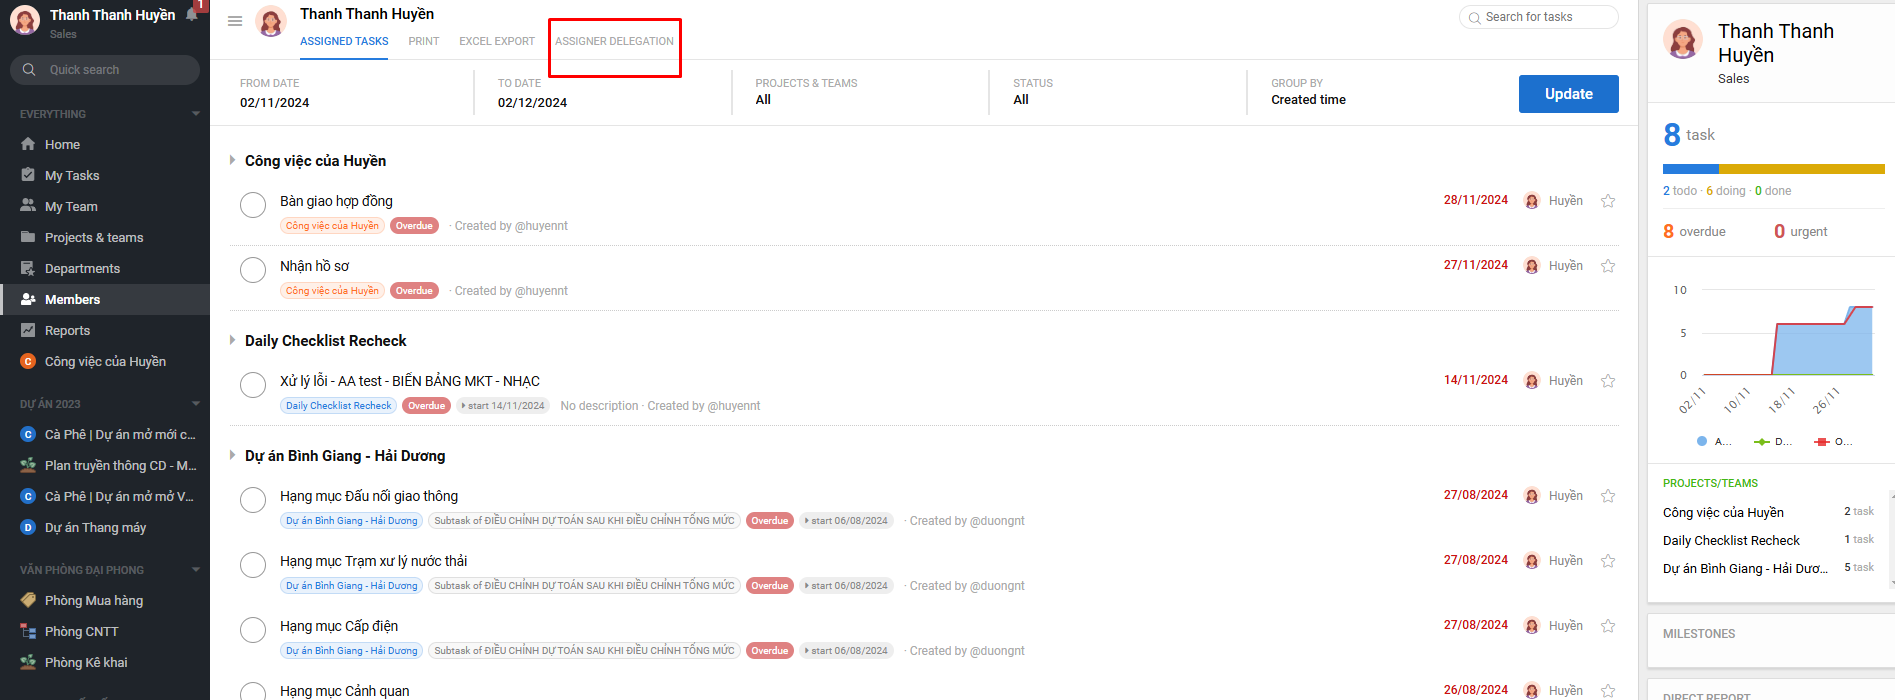This screenshot has height=700, width=1895.
Task: Toggle the Assigned series in chart legend
Action: coord(1713,441)
